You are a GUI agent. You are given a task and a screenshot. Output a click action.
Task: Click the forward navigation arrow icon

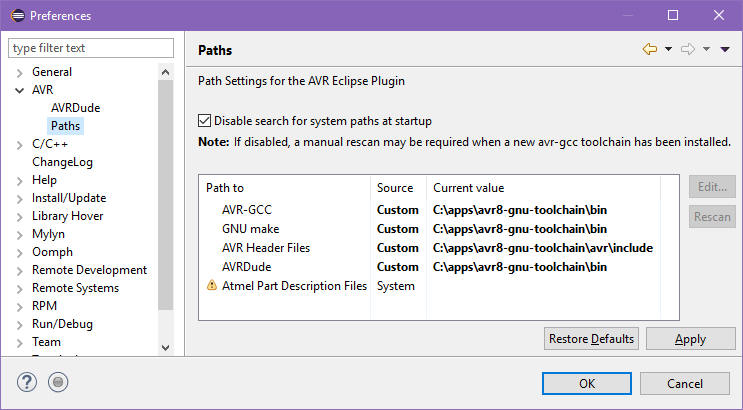[688, 49]
